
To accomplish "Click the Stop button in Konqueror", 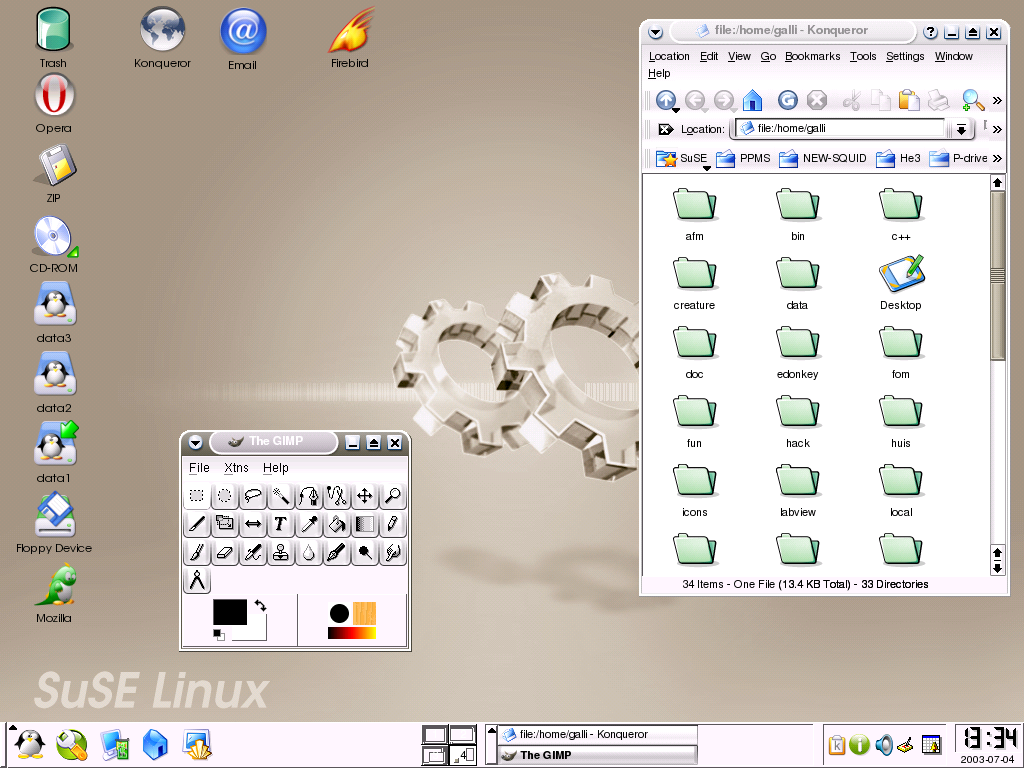I will [817, 100].
